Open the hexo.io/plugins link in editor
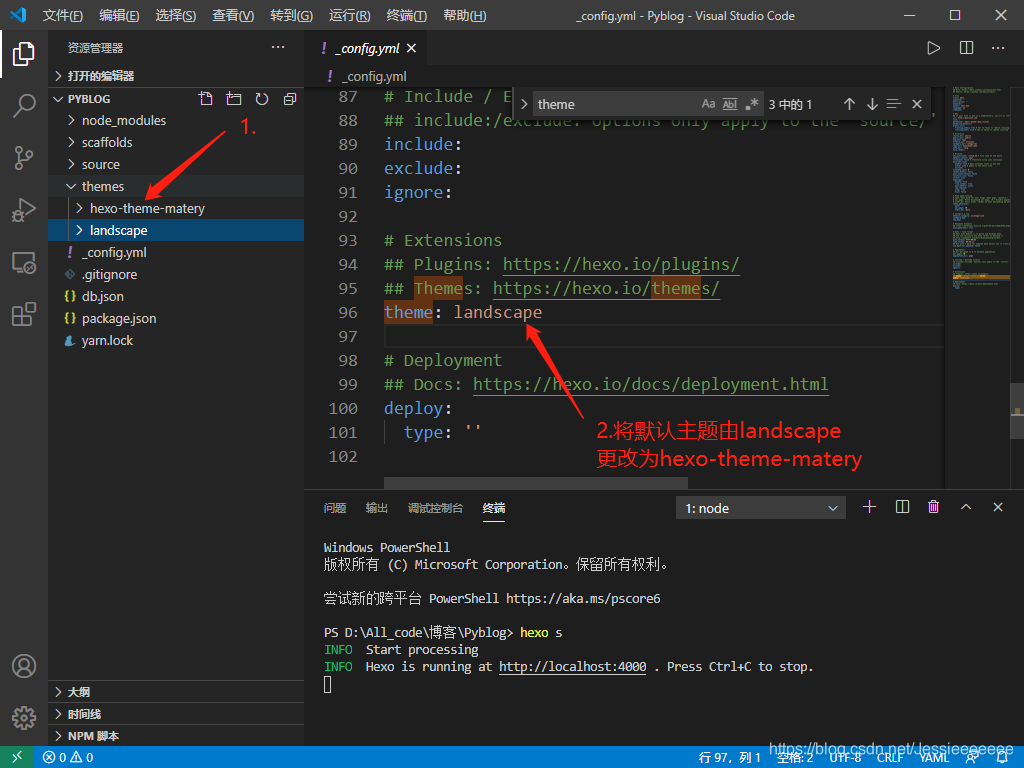 click(x=620, y=264)
